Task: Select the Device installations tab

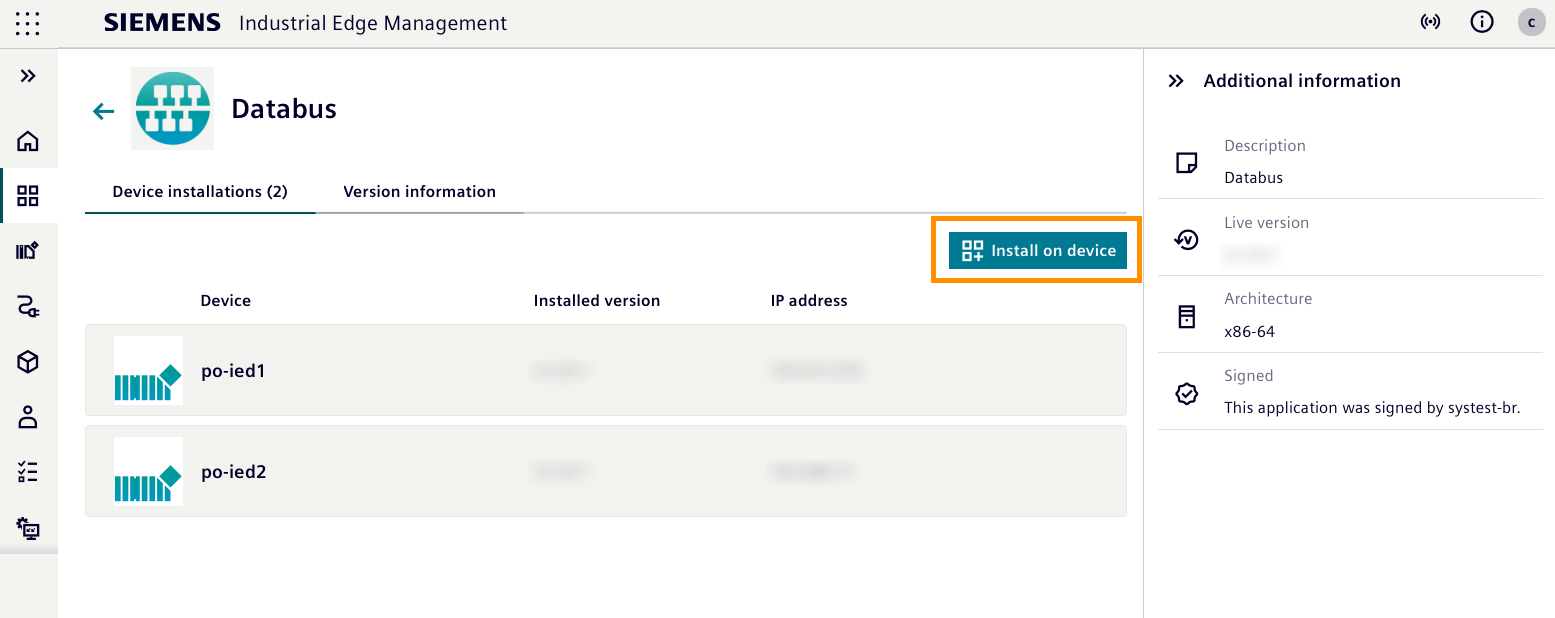Action: coord(198,191)
